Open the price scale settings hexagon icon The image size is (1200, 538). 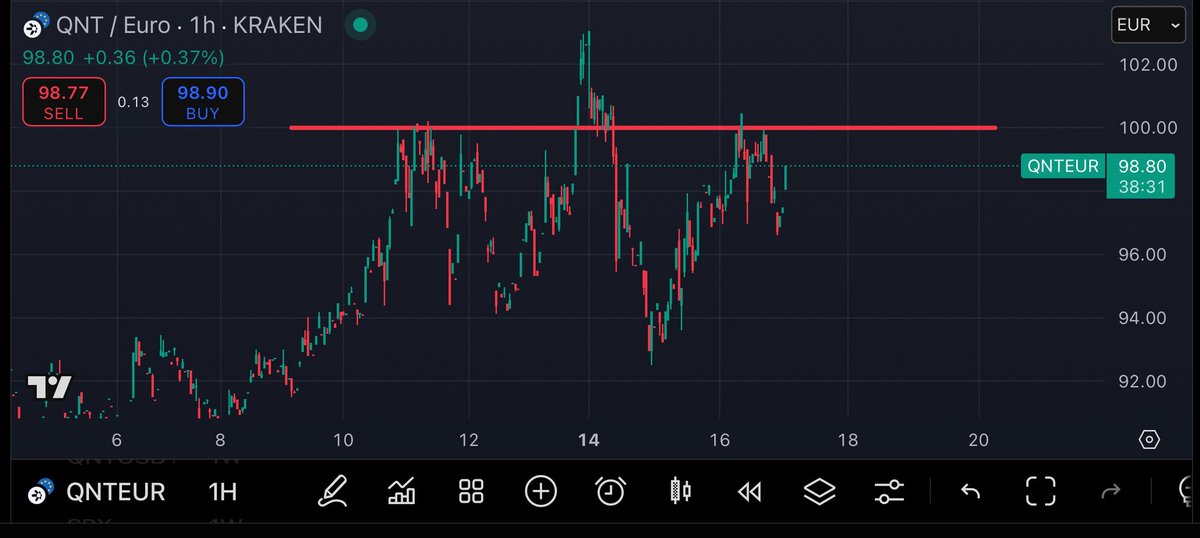click(1149, 440)
